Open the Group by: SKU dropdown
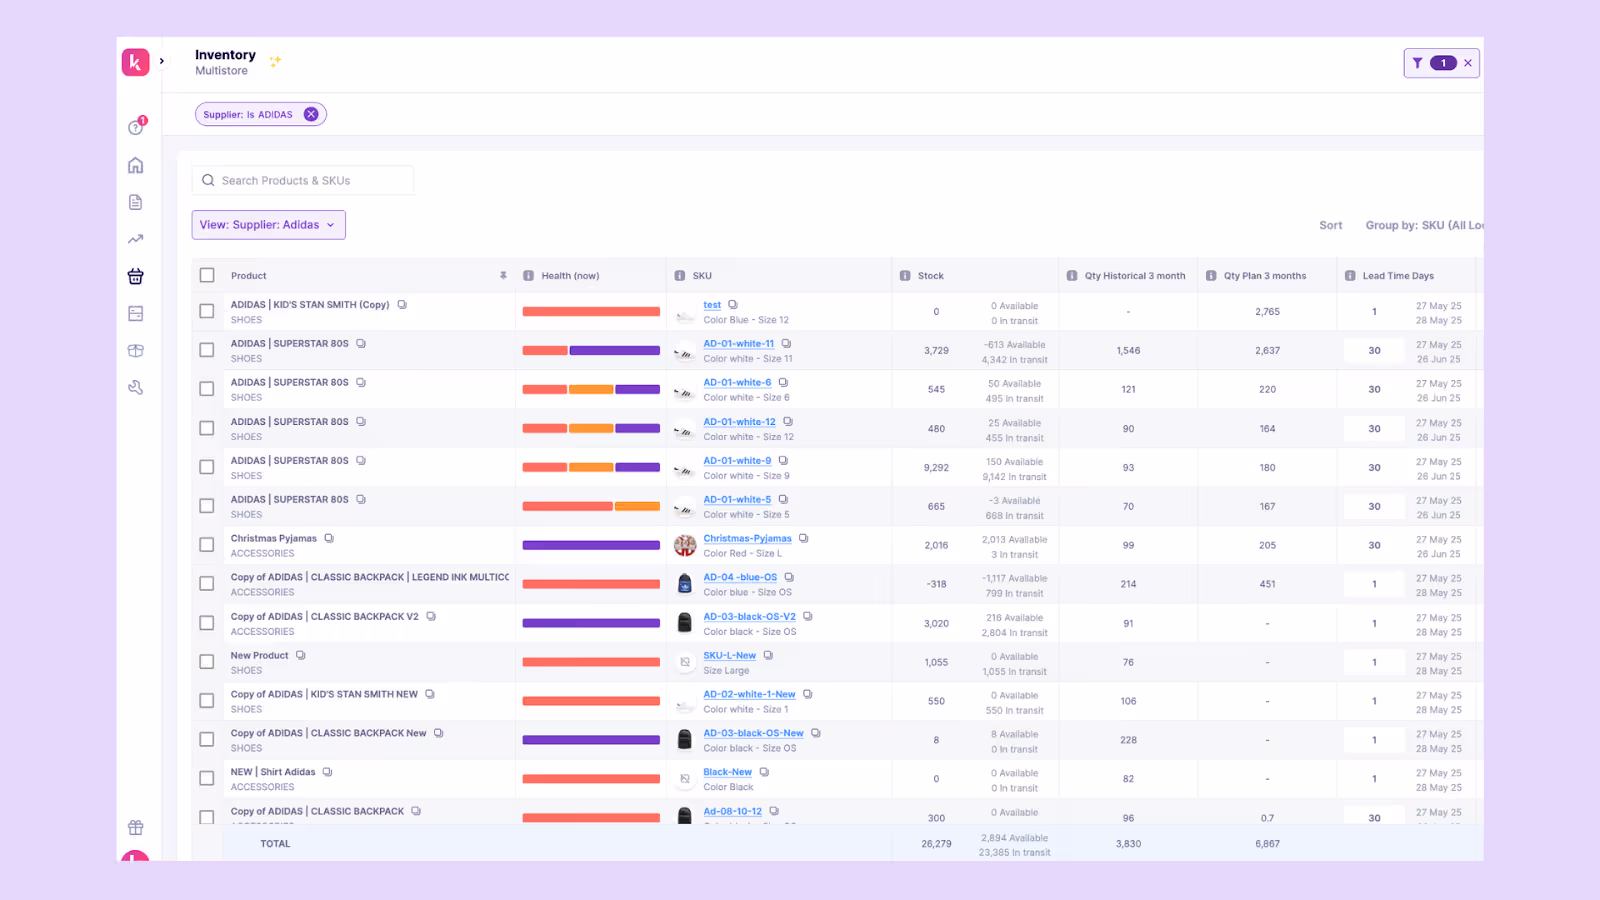 point(1424,225)
